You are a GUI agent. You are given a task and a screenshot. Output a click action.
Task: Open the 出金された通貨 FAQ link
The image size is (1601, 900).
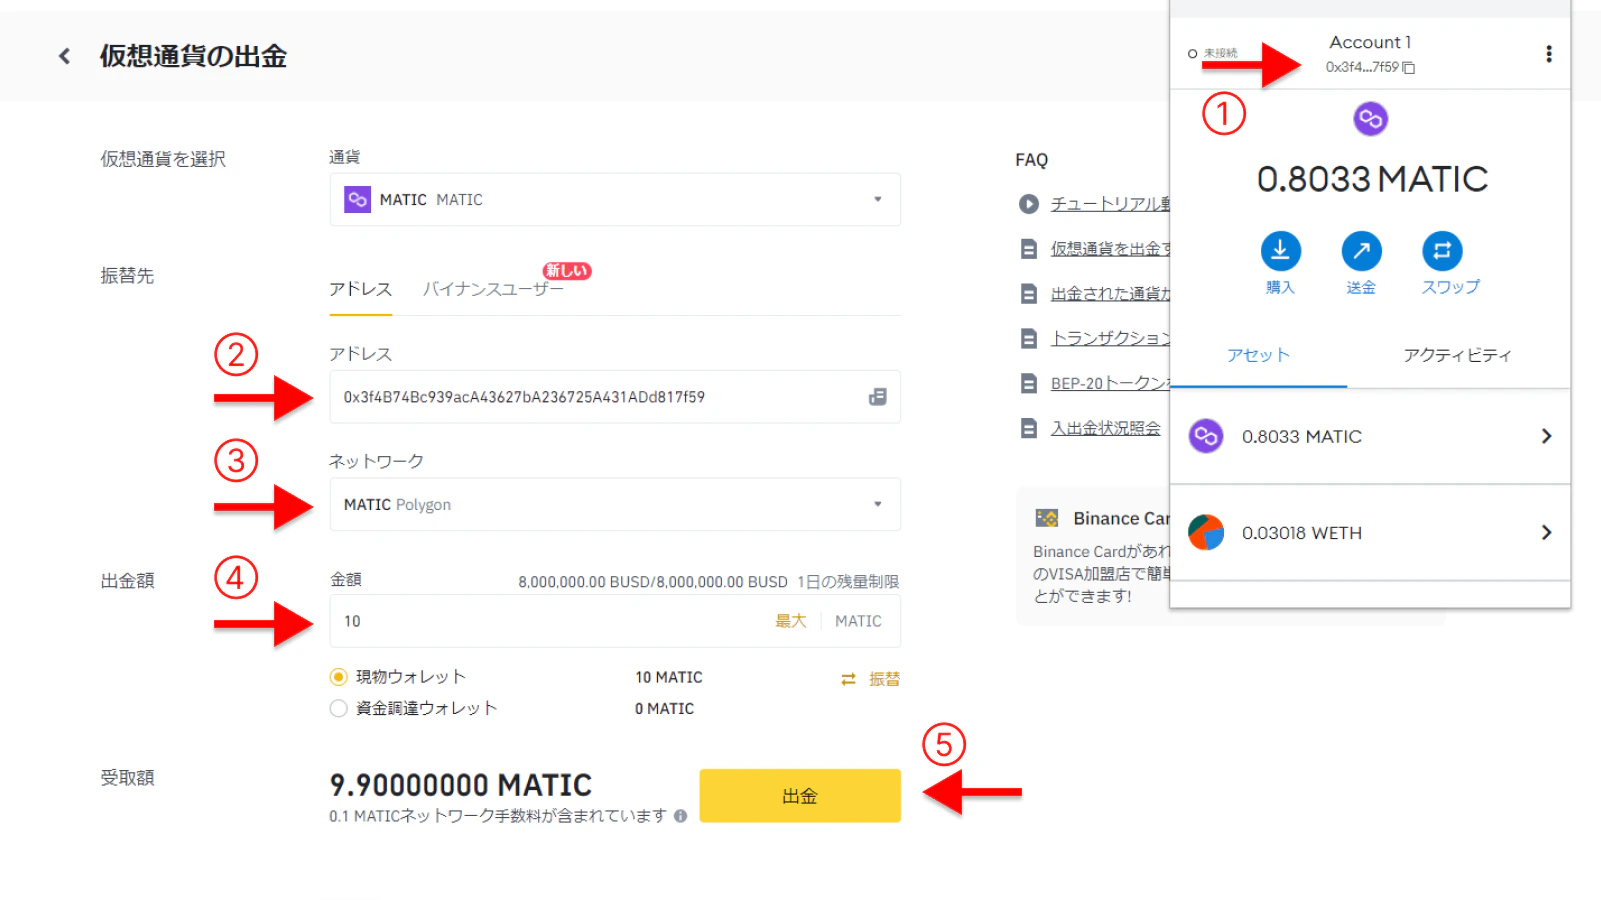tap(1110, 294)
